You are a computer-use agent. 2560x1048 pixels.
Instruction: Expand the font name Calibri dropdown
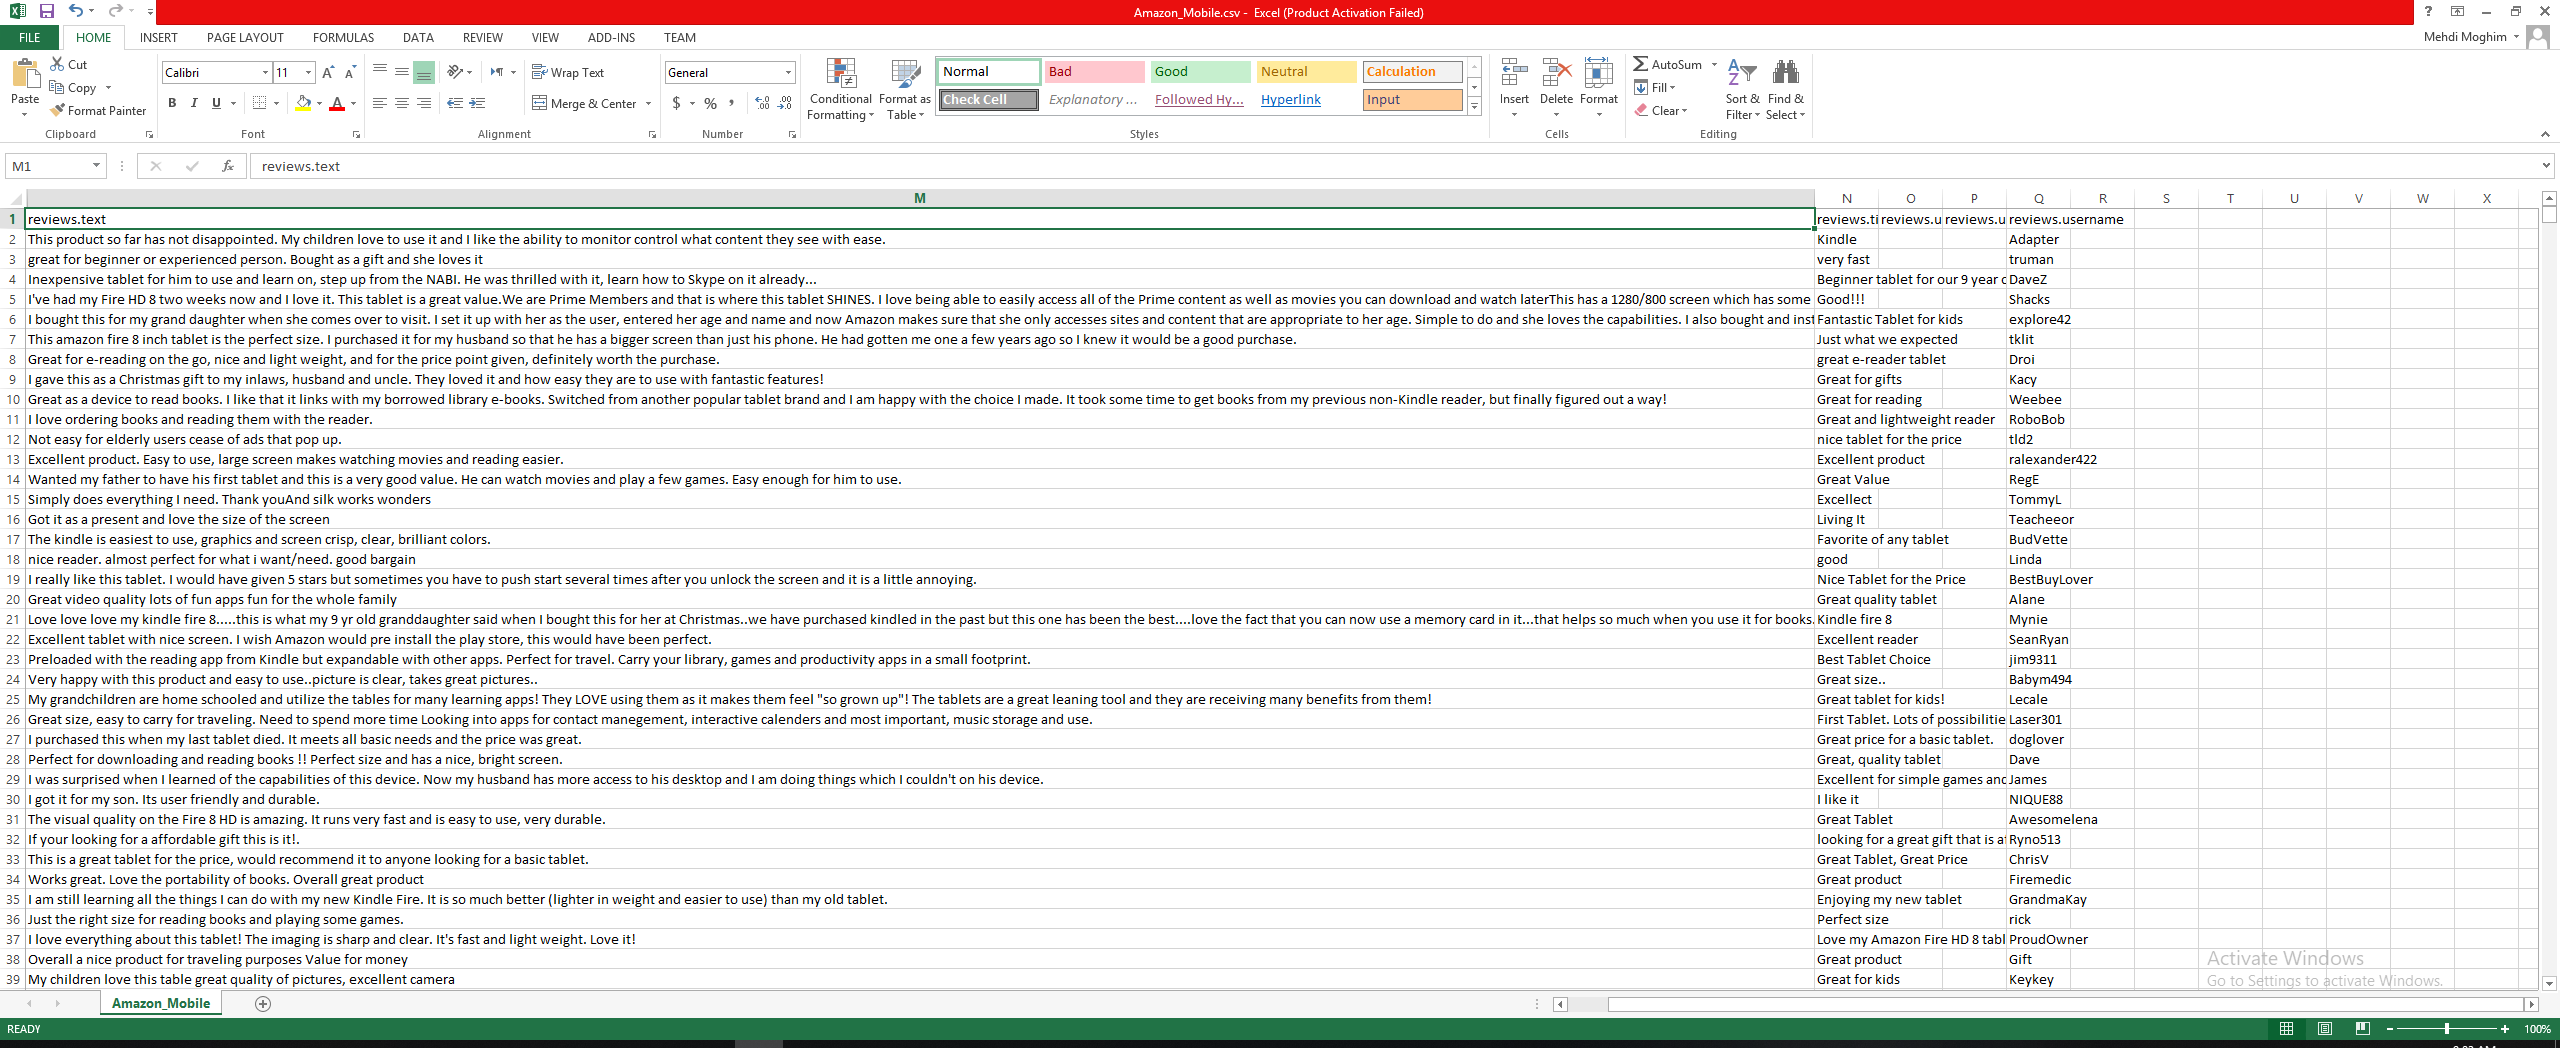(x=265, y=73)
